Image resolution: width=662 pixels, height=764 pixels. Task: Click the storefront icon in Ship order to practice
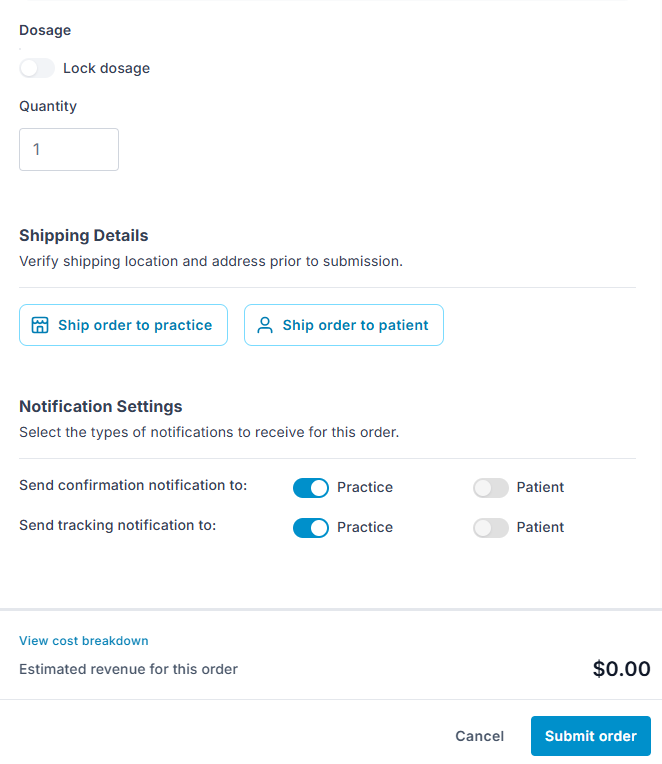pos(40,325)
